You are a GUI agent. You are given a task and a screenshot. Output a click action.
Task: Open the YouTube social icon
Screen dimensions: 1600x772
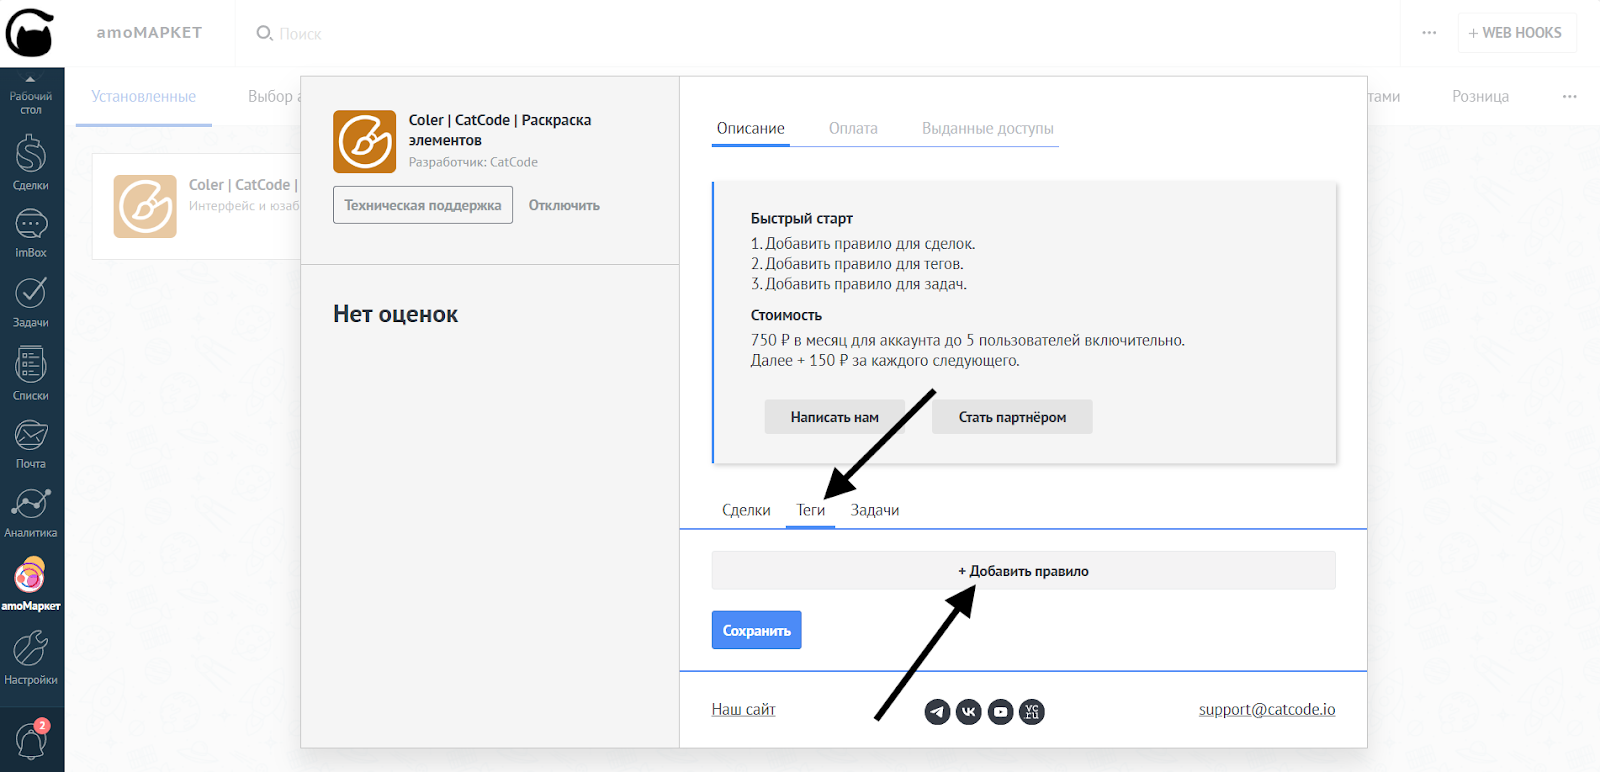(1000, 712)
